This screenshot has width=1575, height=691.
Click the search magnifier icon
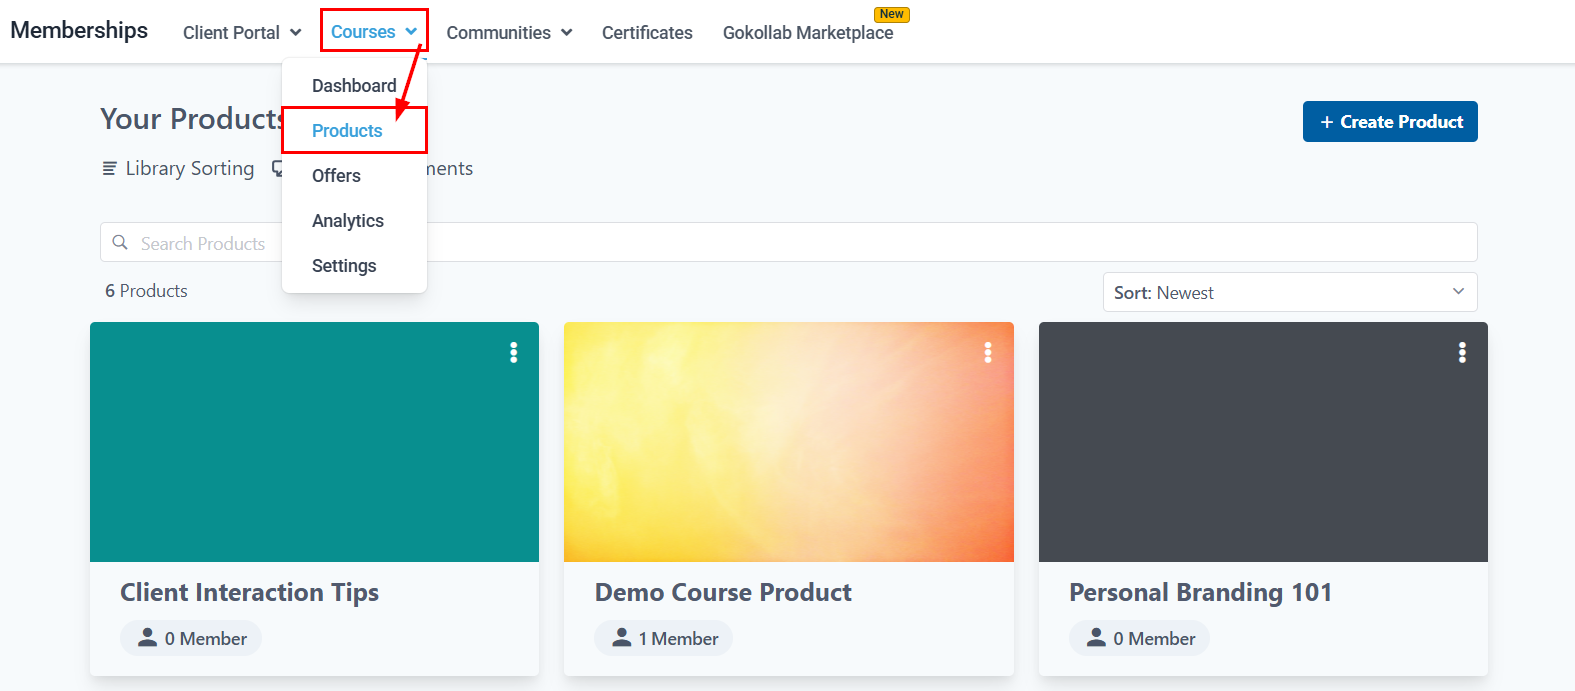point(120,243)
